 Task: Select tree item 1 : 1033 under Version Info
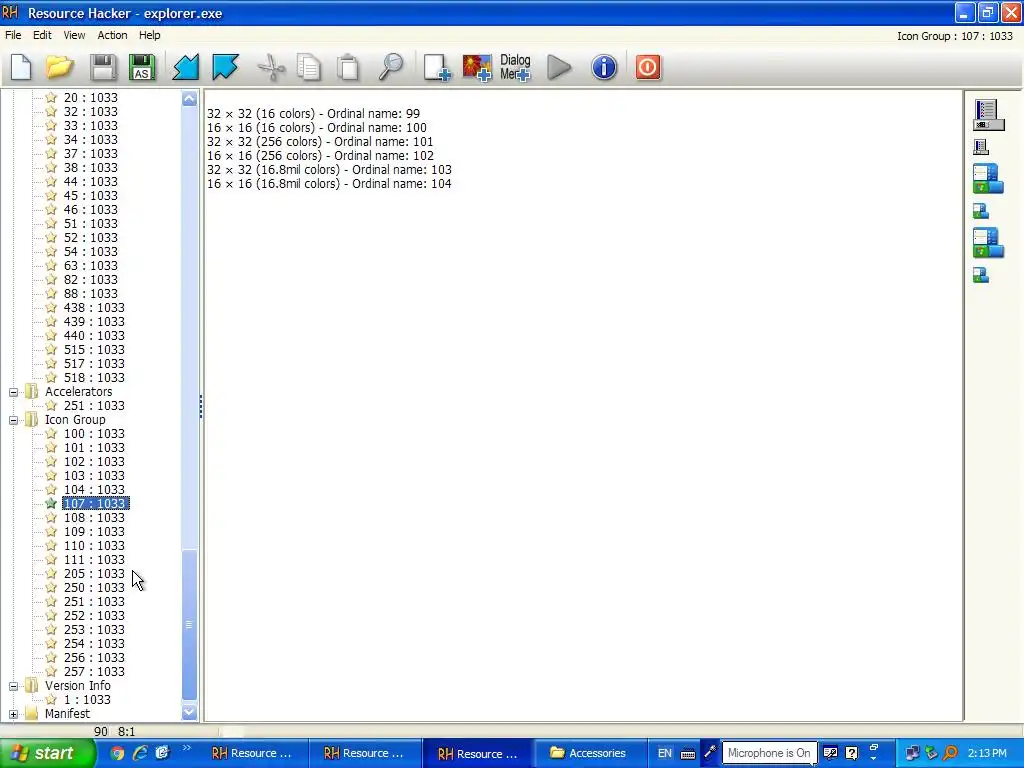pos(87,699)
